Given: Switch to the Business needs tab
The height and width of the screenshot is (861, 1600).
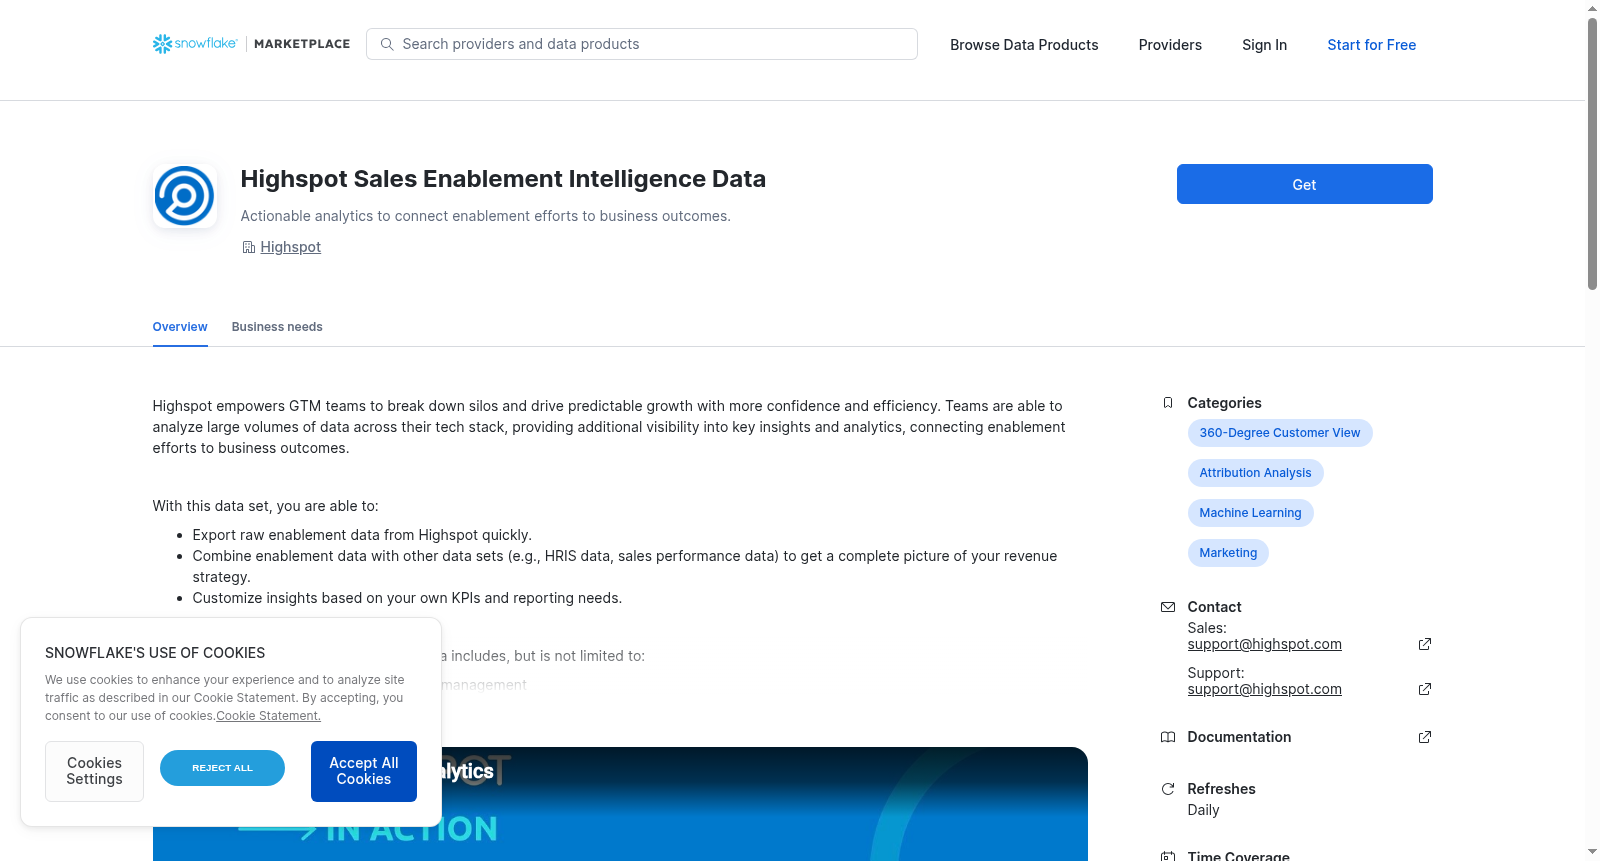Looking at the screenshot, I should (277, 327).
